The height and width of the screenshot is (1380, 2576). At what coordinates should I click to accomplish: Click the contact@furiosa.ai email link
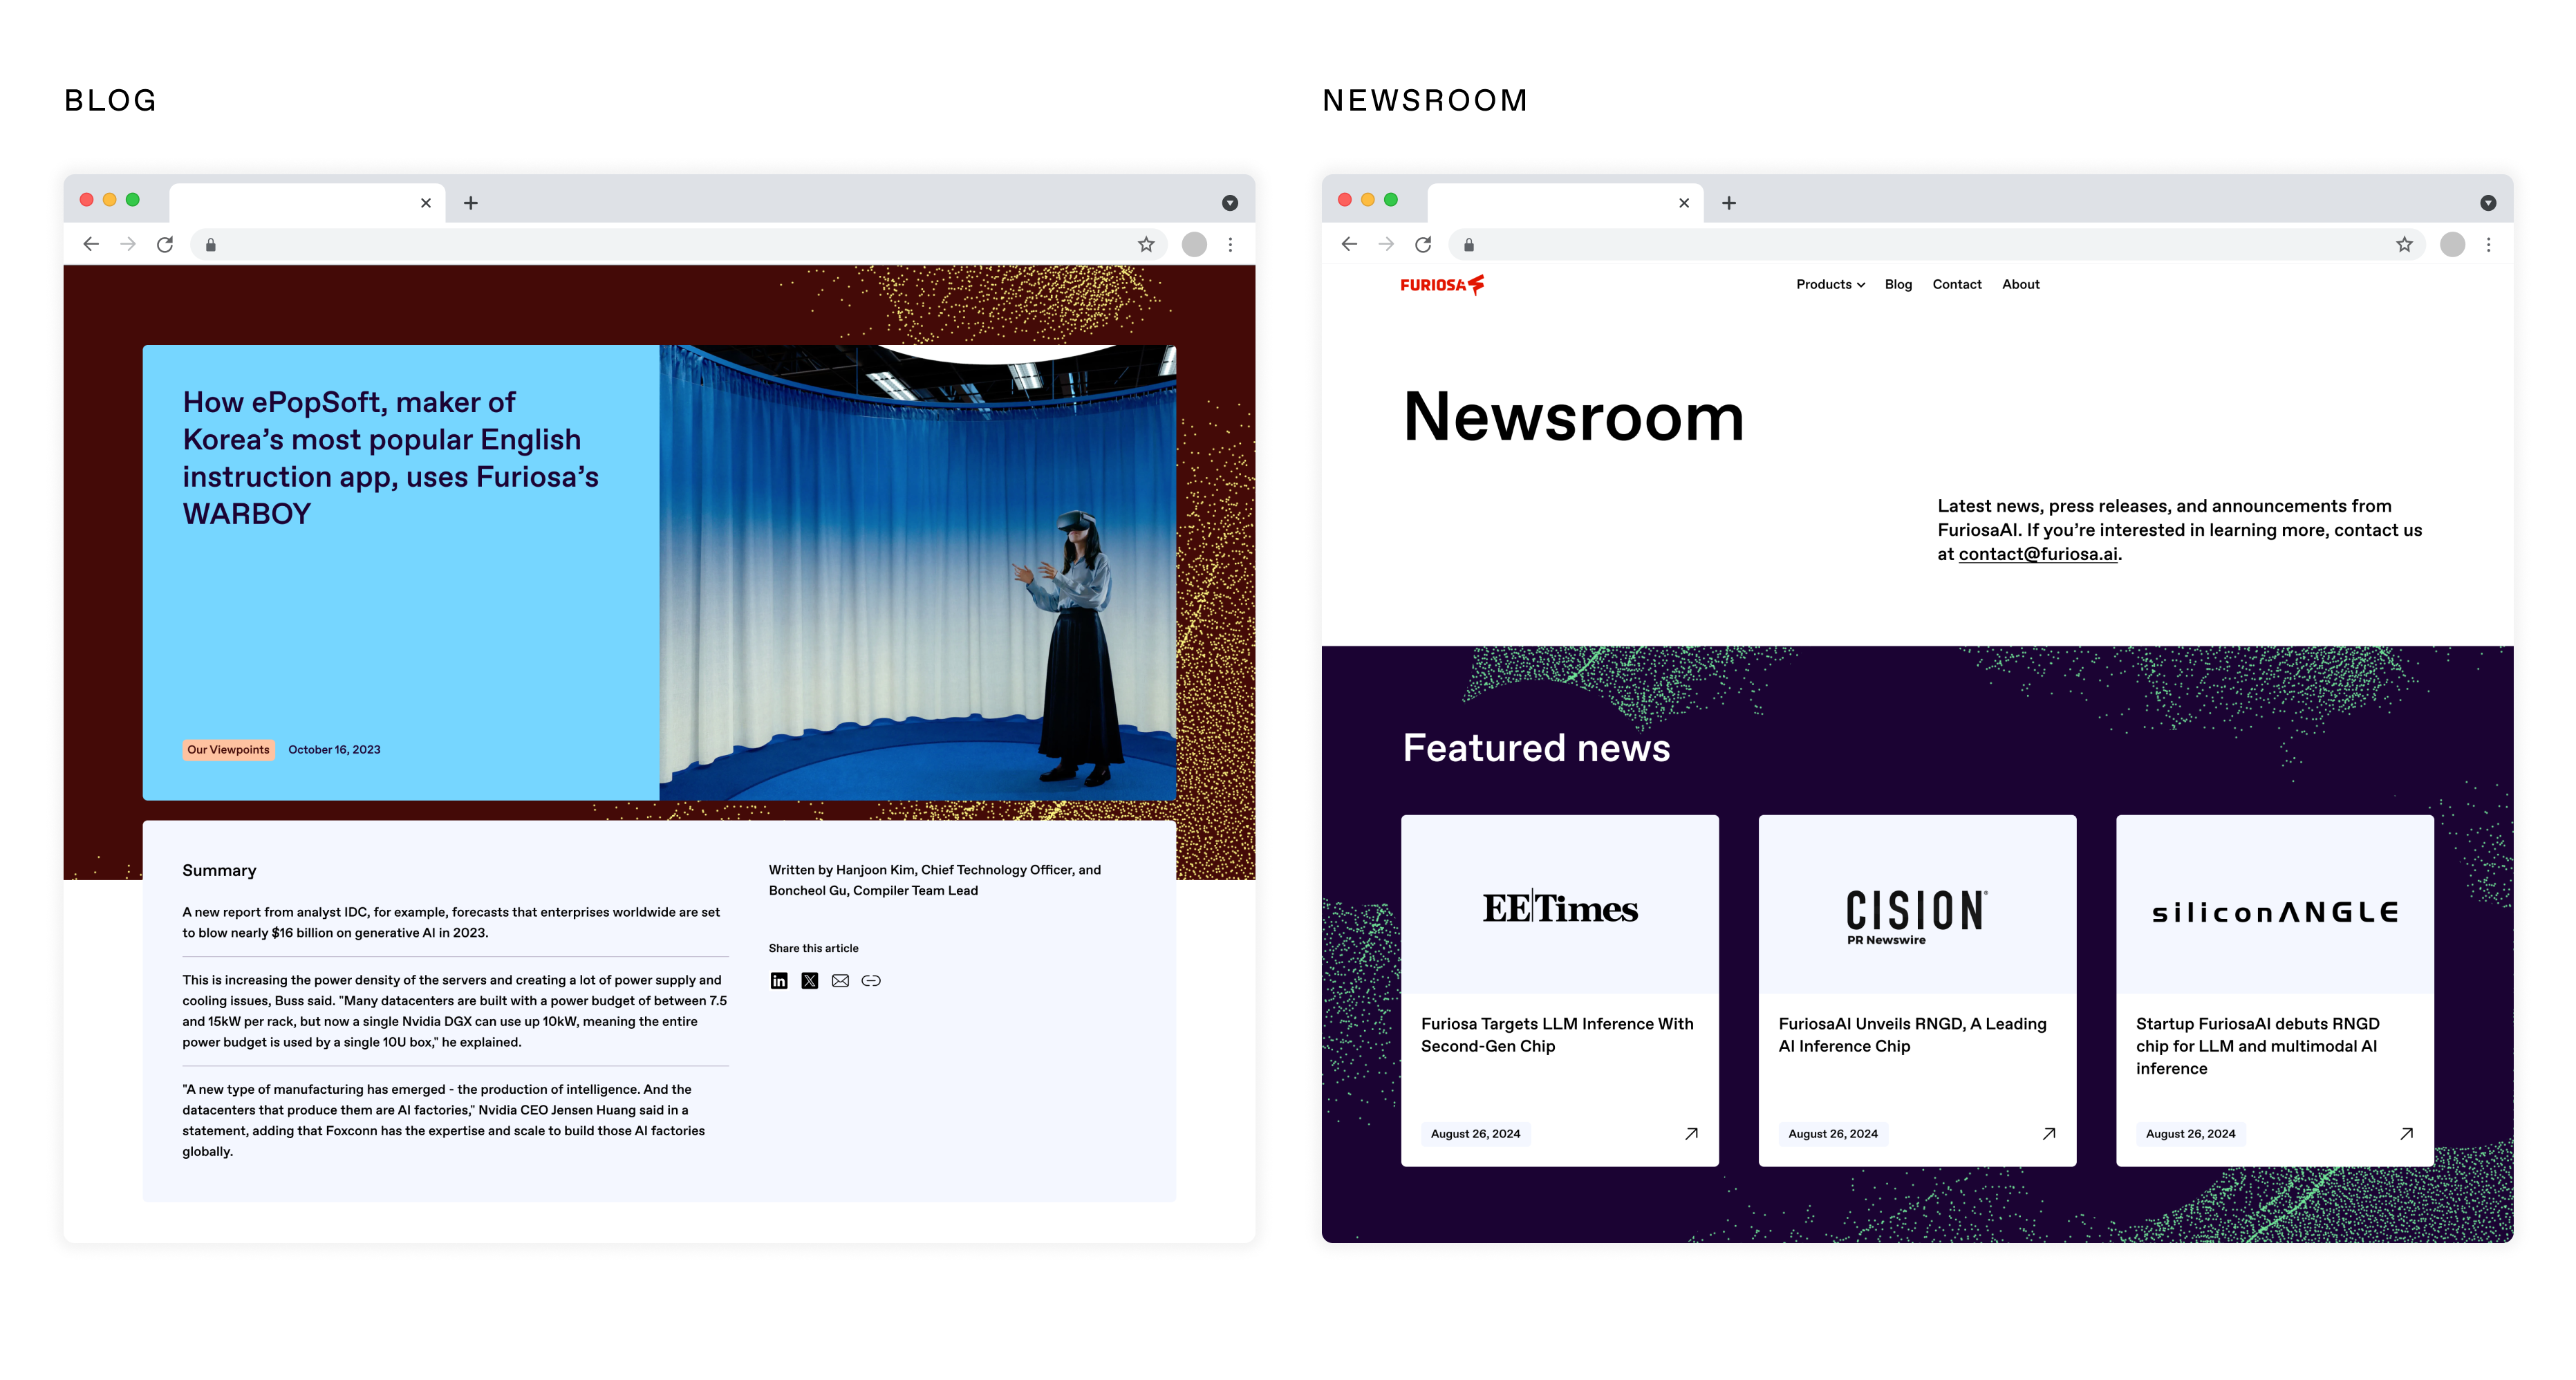pyautogui.click(x=2037, y=554)
